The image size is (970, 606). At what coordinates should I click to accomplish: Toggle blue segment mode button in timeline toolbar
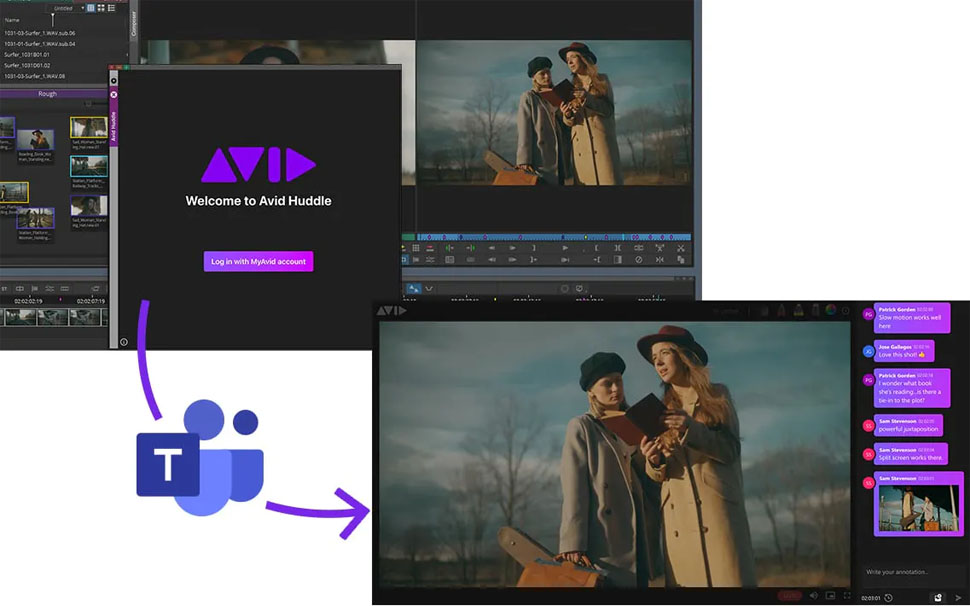pyautogui.click(x=413, y=289)
